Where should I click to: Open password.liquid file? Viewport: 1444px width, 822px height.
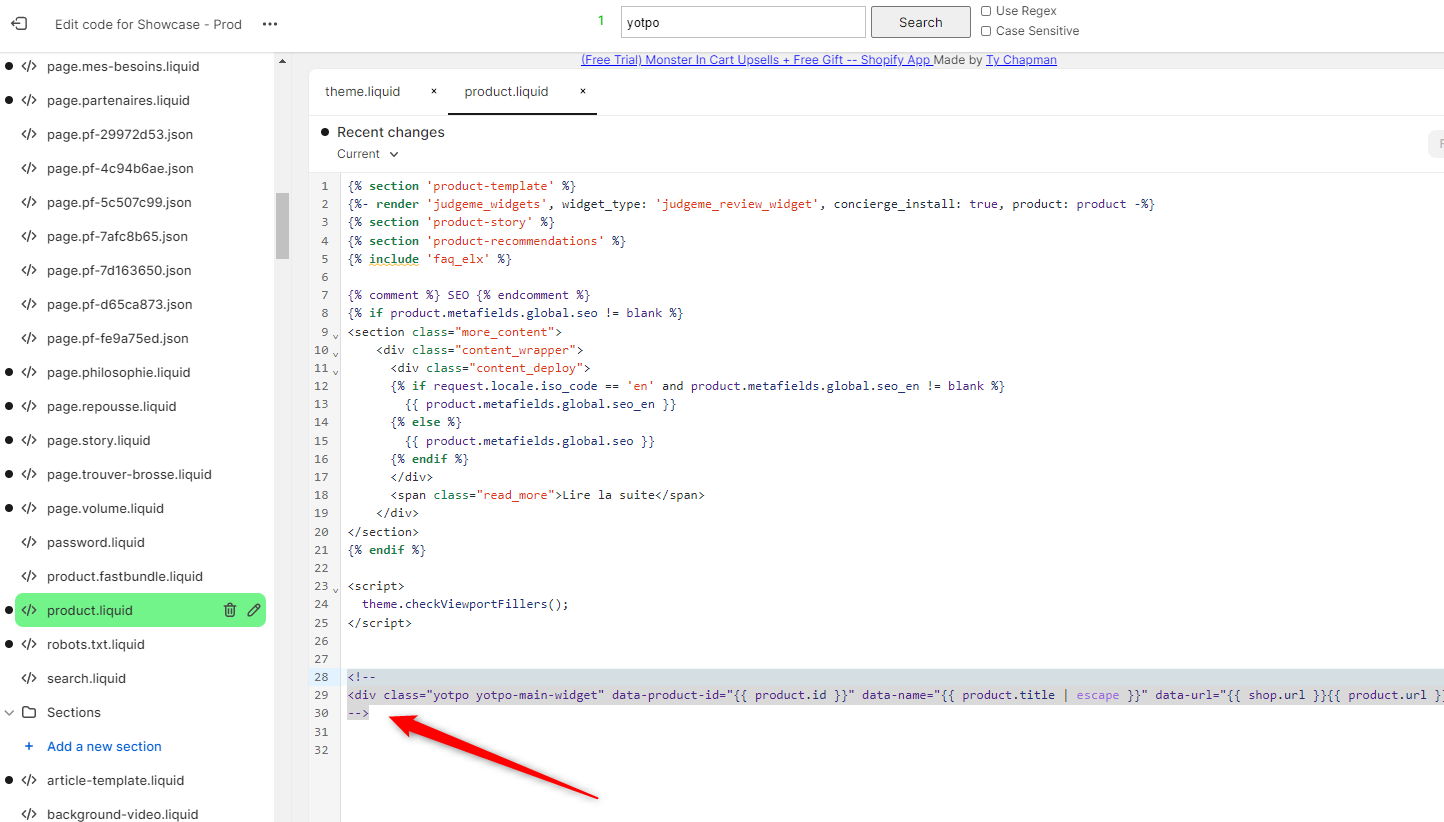(96, 542)
